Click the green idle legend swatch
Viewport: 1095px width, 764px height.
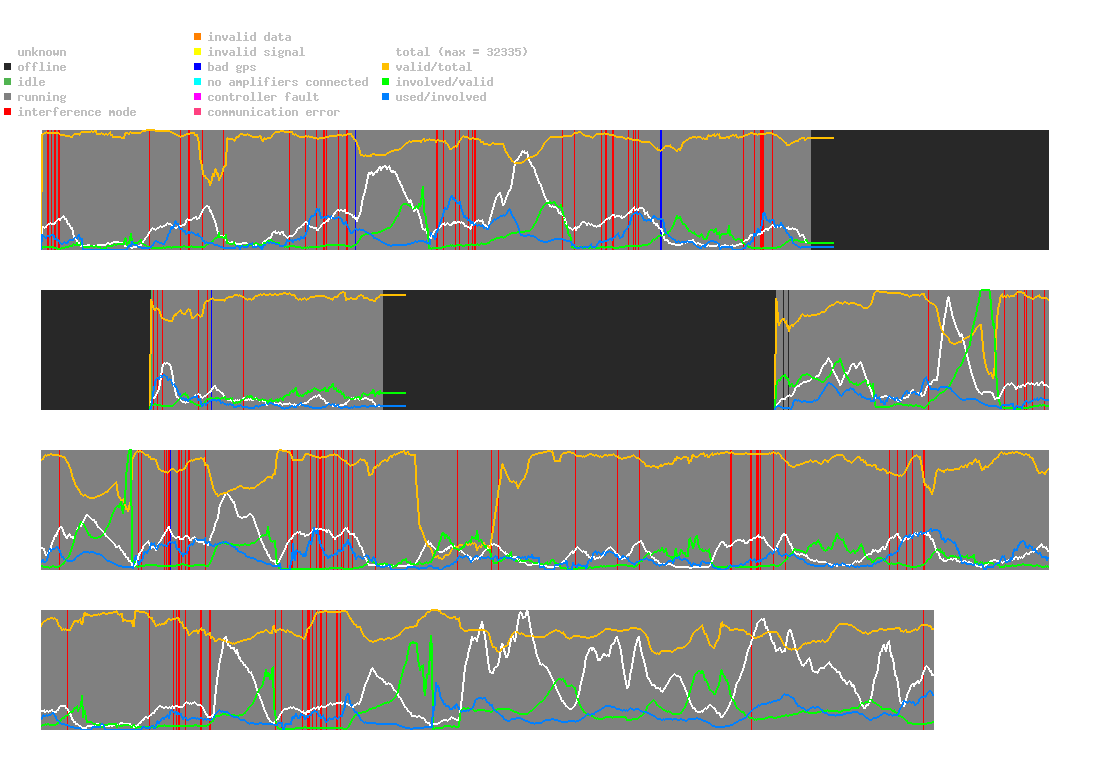(8, 82)
